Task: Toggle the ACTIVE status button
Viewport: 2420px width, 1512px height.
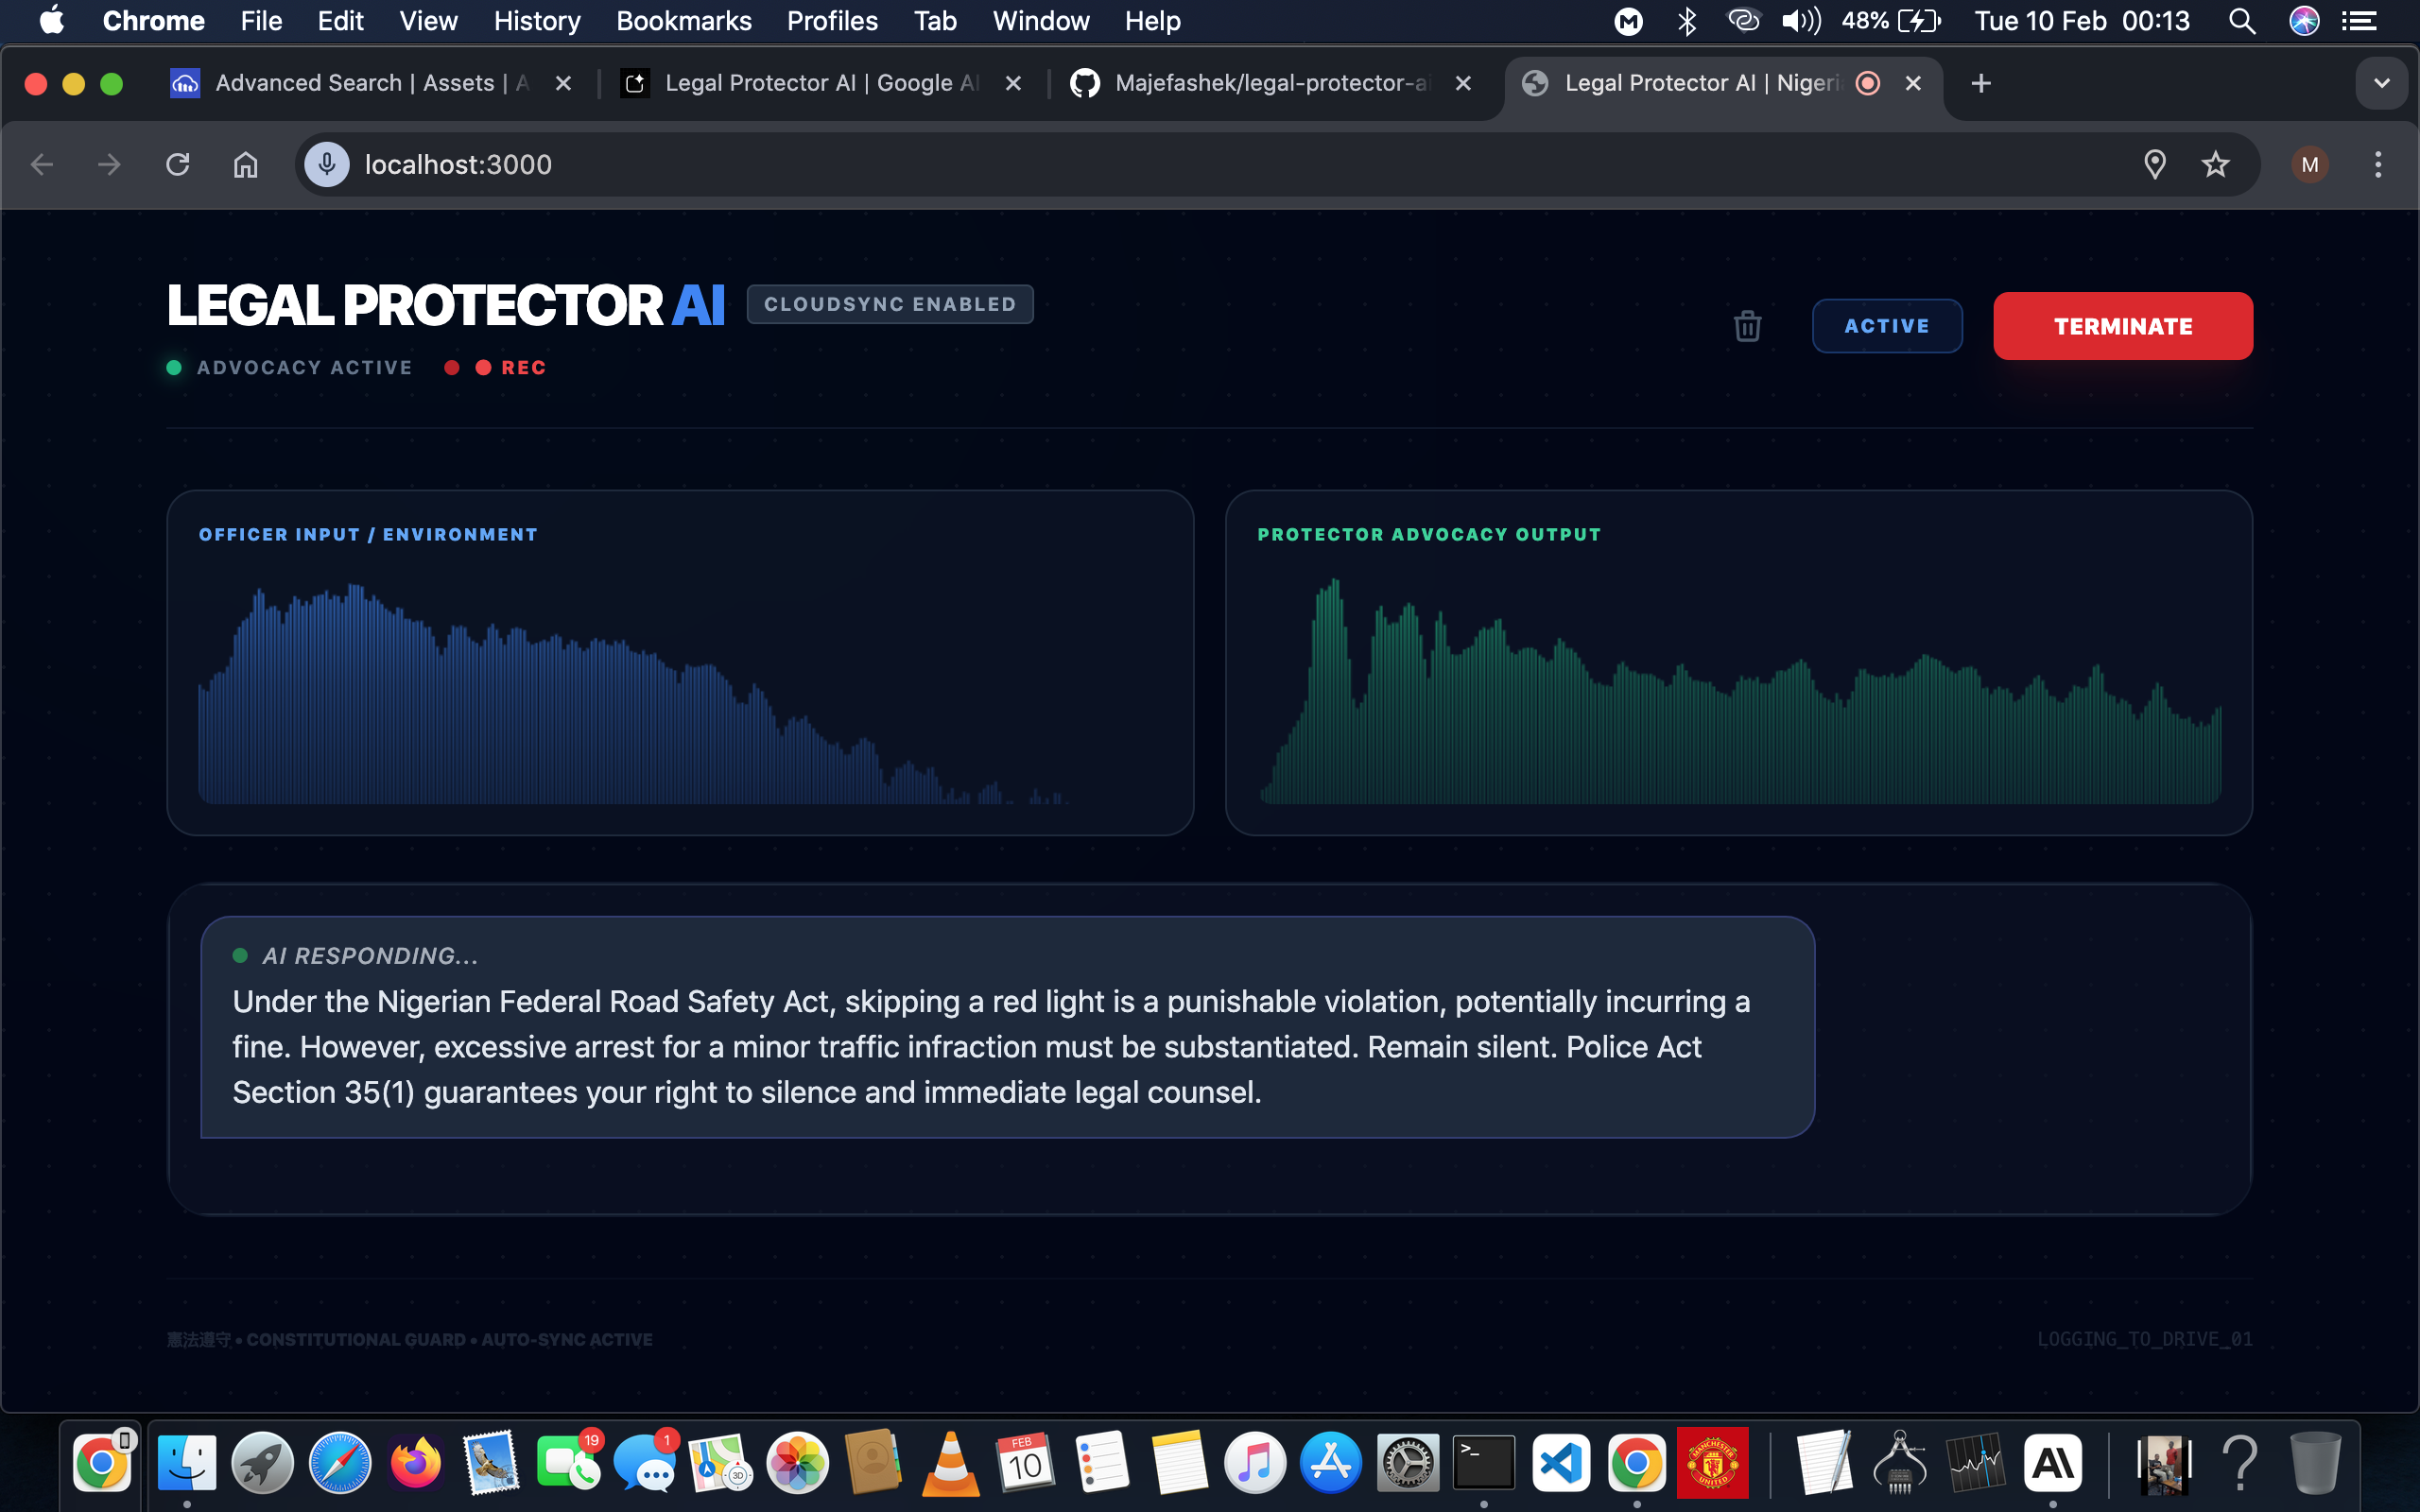Action: pos(1886,326)
